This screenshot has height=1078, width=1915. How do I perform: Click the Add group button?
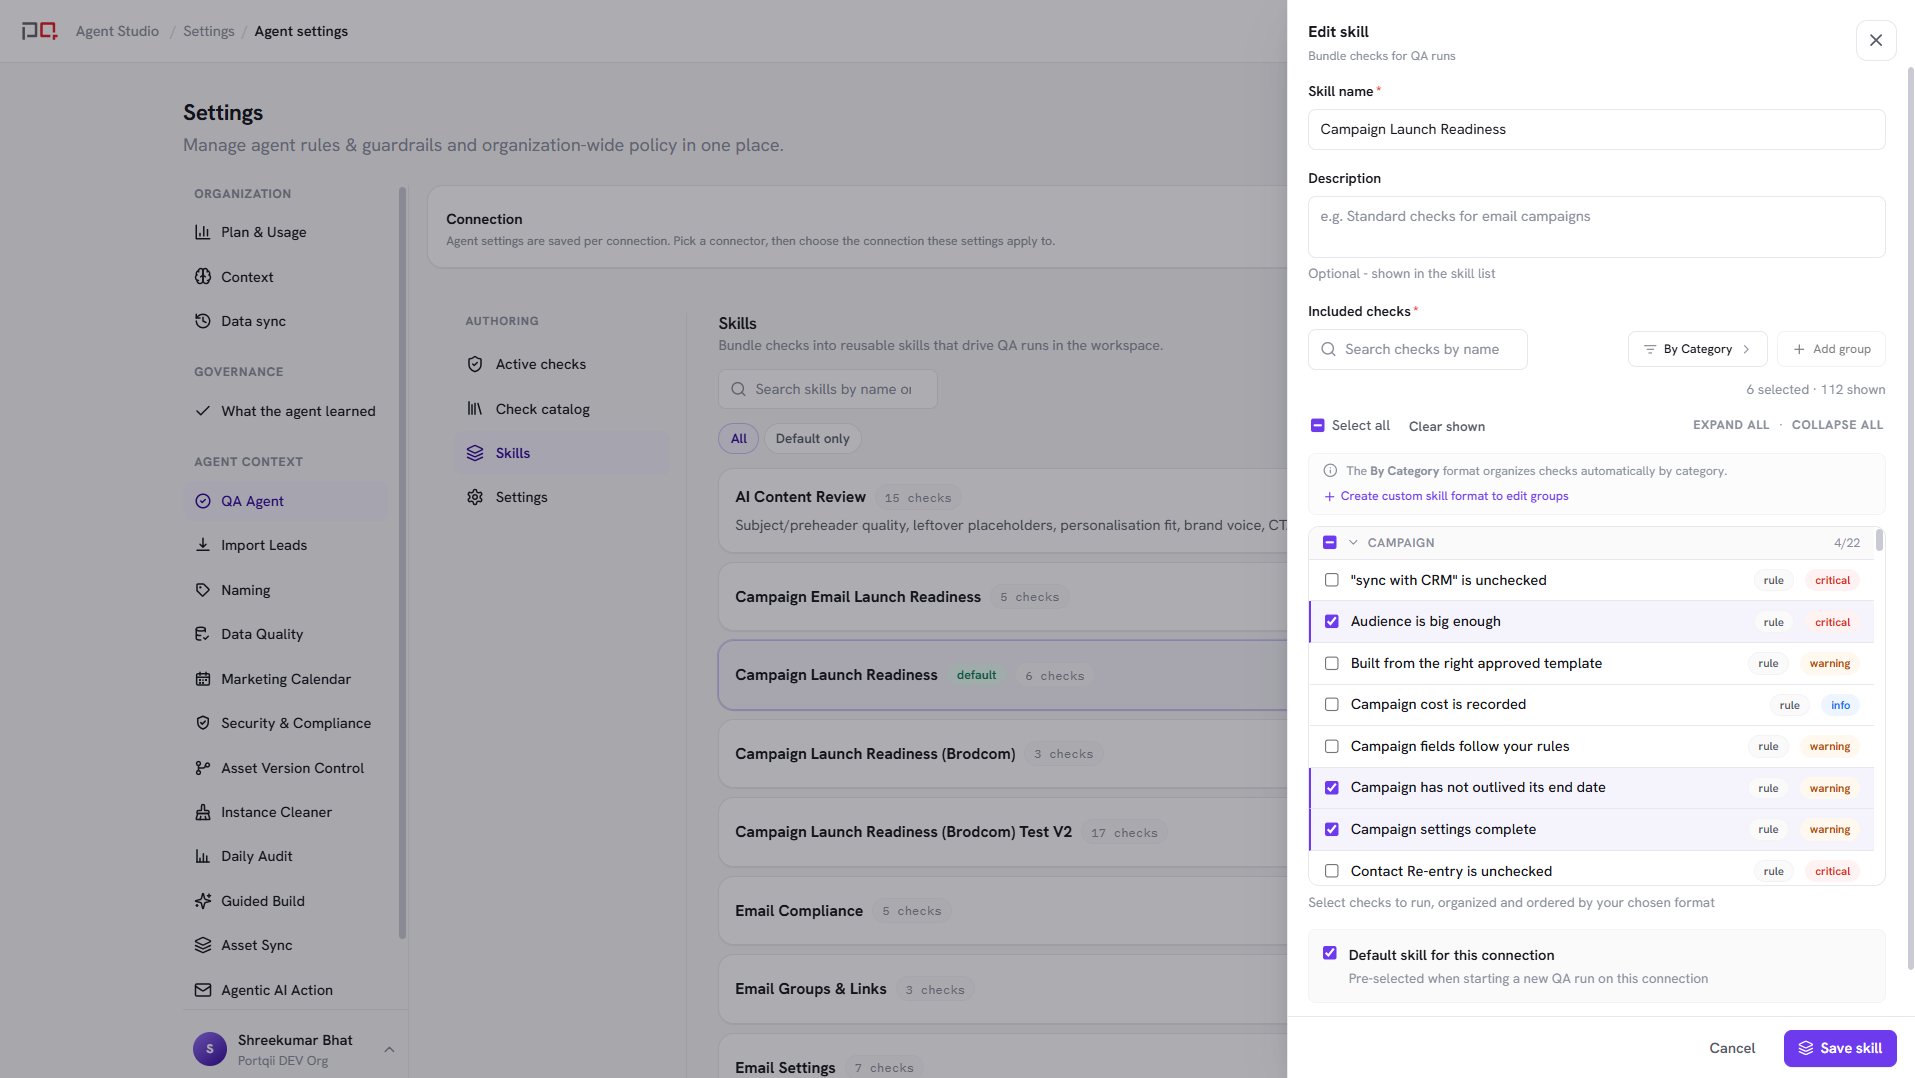pos(1831,349)
